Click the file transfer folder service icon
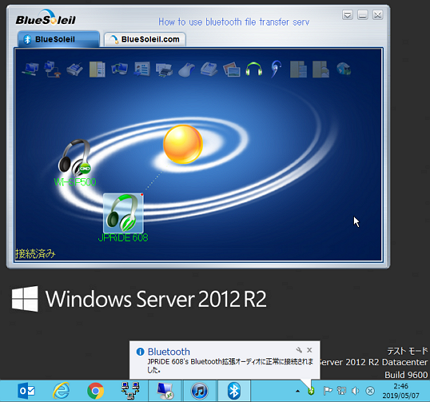The height and width of the screenshot is (402, 430). tap(97, 69)
